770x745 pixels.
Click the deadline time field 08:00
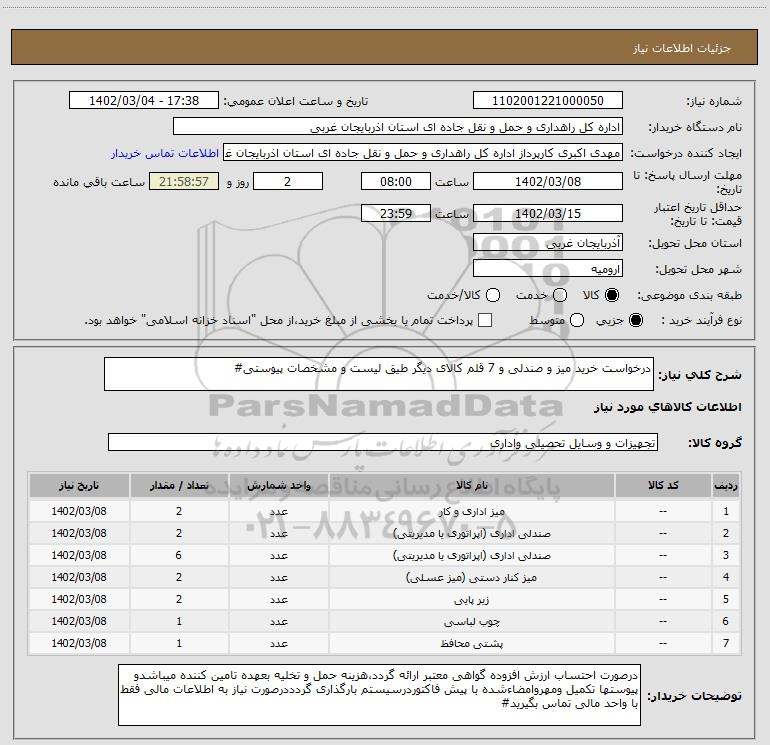click(396, 181)
